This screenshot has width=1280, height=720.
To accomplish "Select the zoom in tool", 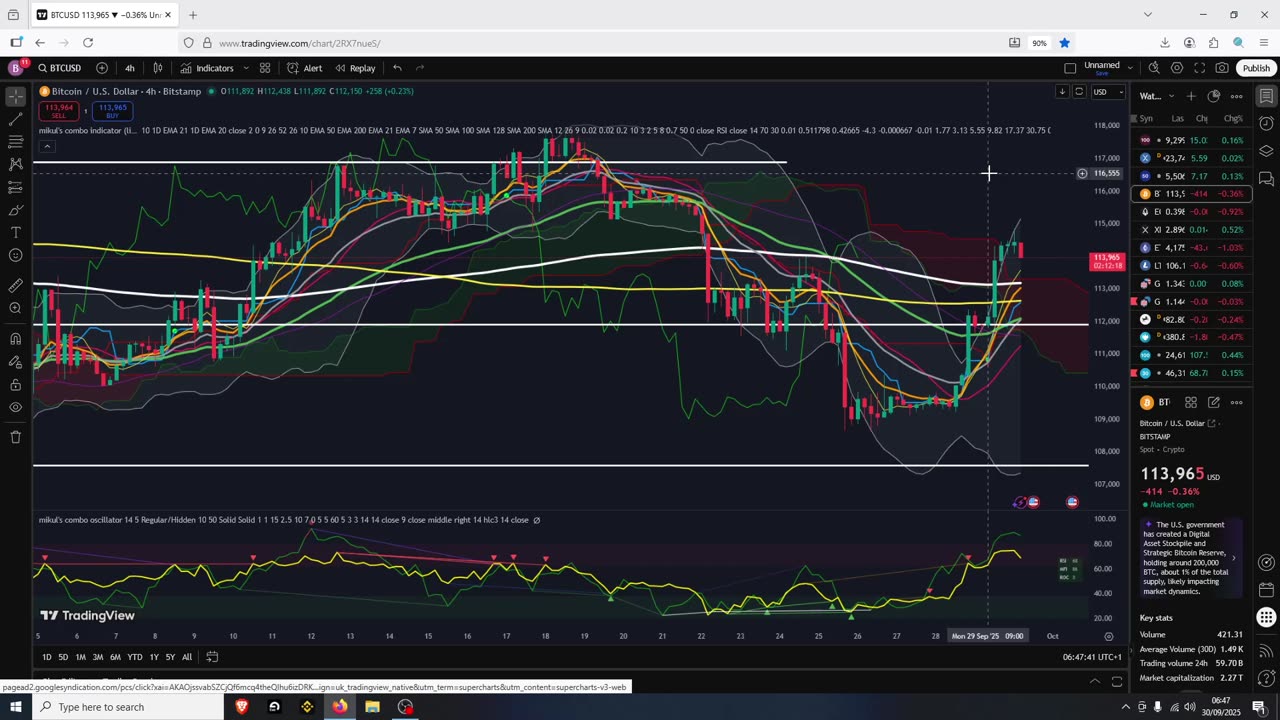I will [x=16, y=308].
